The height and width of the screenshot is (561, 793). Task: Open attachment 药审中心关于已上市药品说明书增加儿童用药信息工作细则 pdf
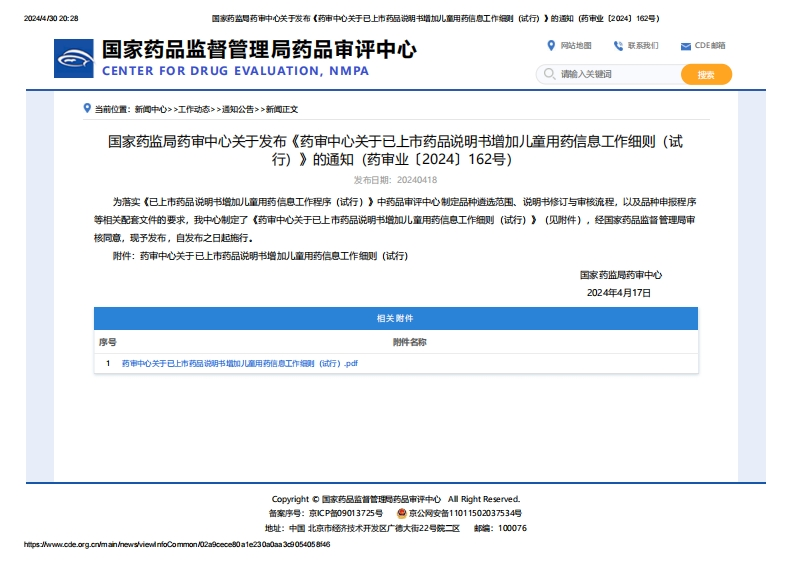(x=240, y=363)
